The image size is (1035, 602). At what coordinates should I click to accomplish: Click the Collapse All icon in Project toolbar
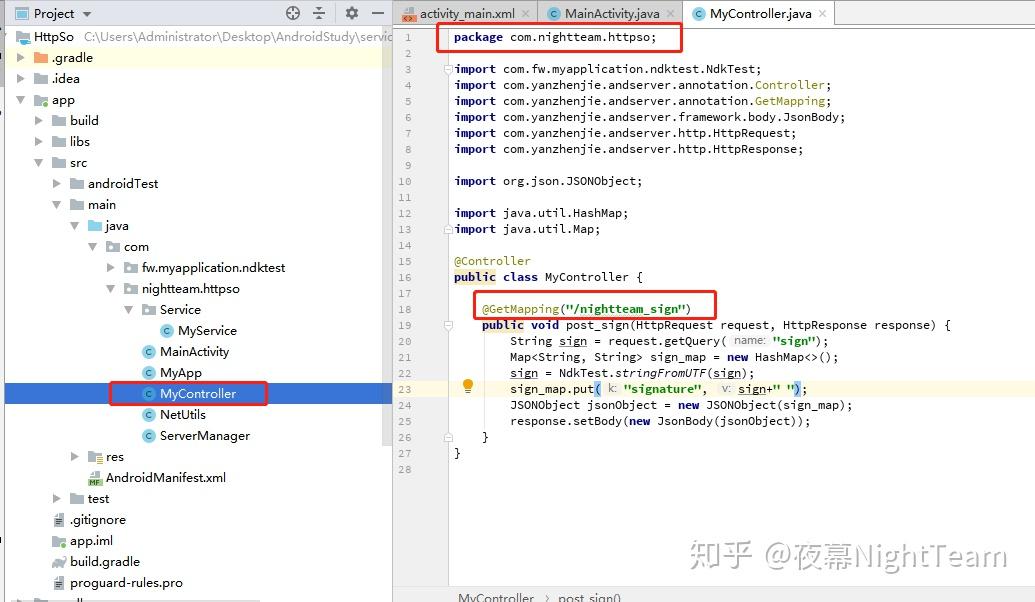click(321, 14)
